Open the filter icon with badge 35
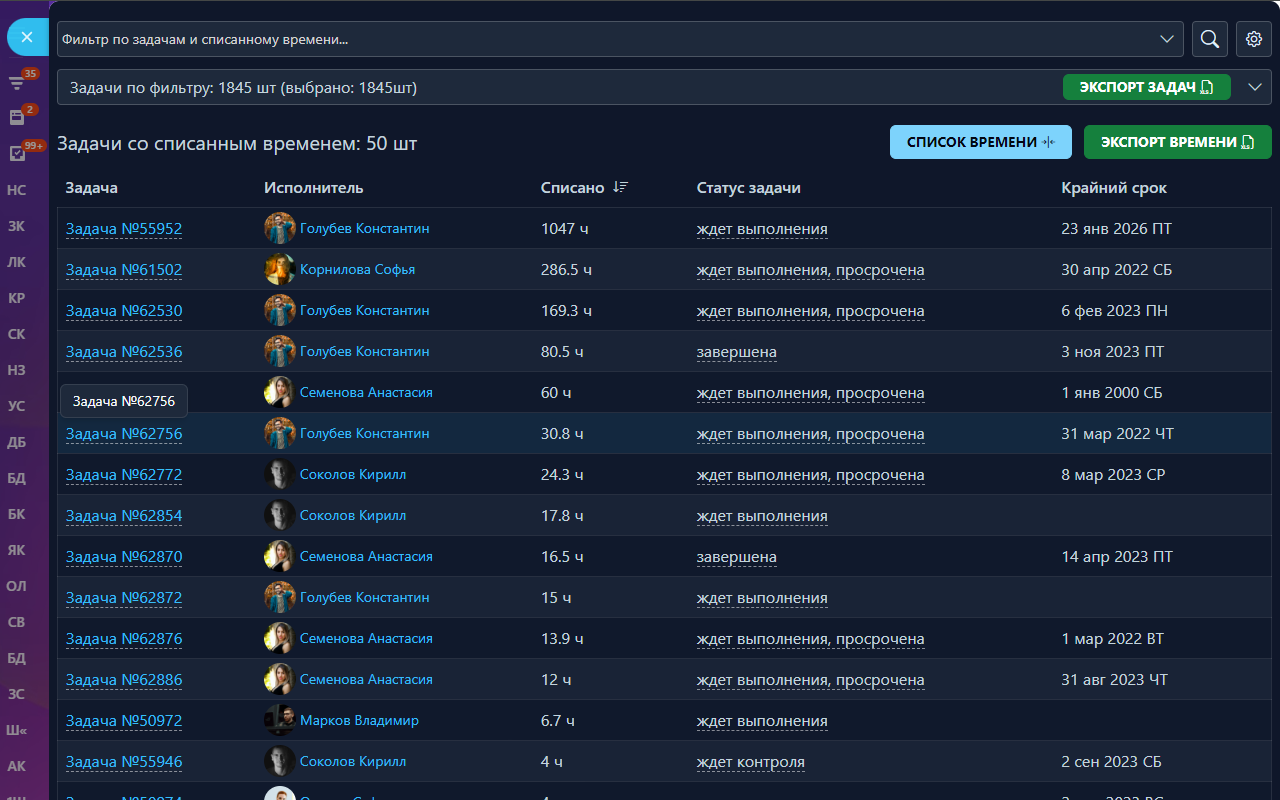This screenshot has height=800, width=1280. tap(16, 83)
